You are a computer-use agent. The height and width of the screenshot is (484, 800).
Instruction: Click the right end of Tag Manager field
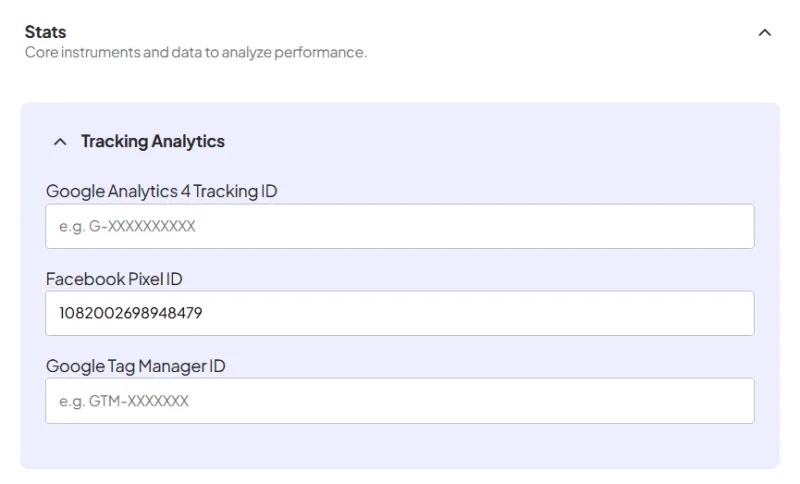tap(730, 401)
